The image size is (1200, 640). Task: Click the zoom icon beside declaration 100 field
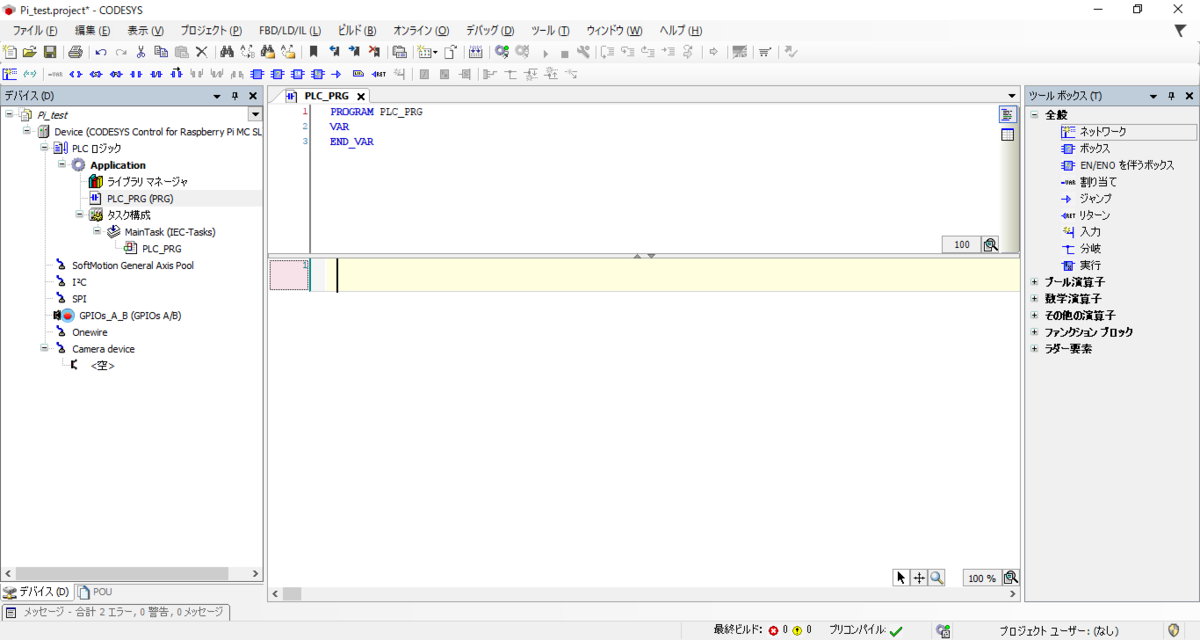(x=990, y=244)
